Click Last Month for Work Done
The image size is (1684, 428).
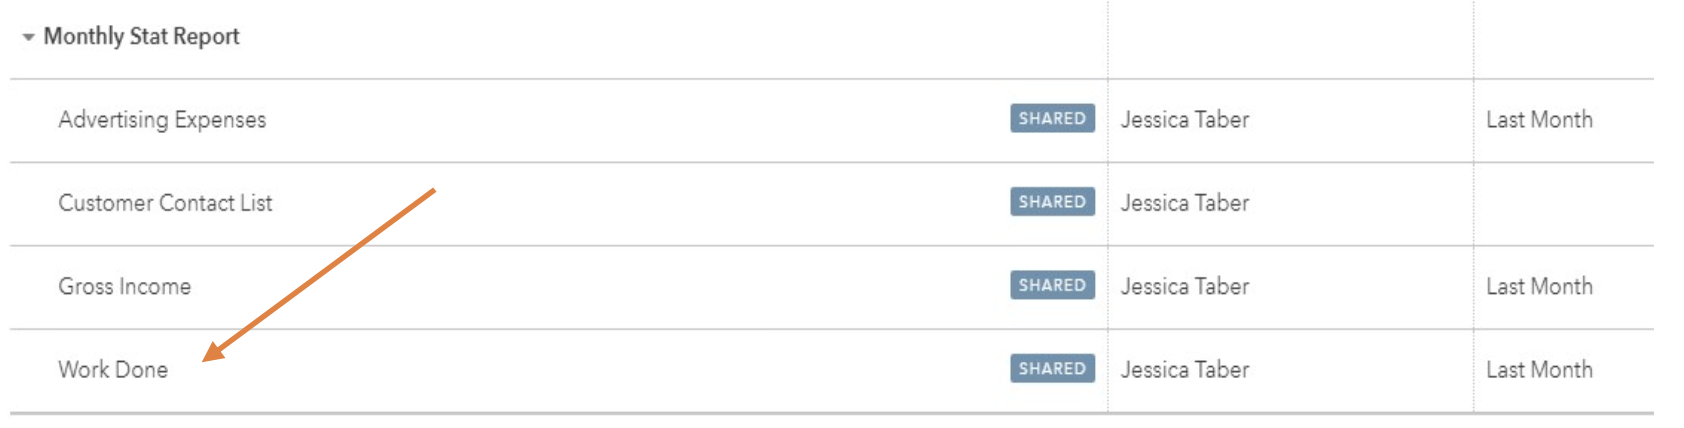[1539, 369]
